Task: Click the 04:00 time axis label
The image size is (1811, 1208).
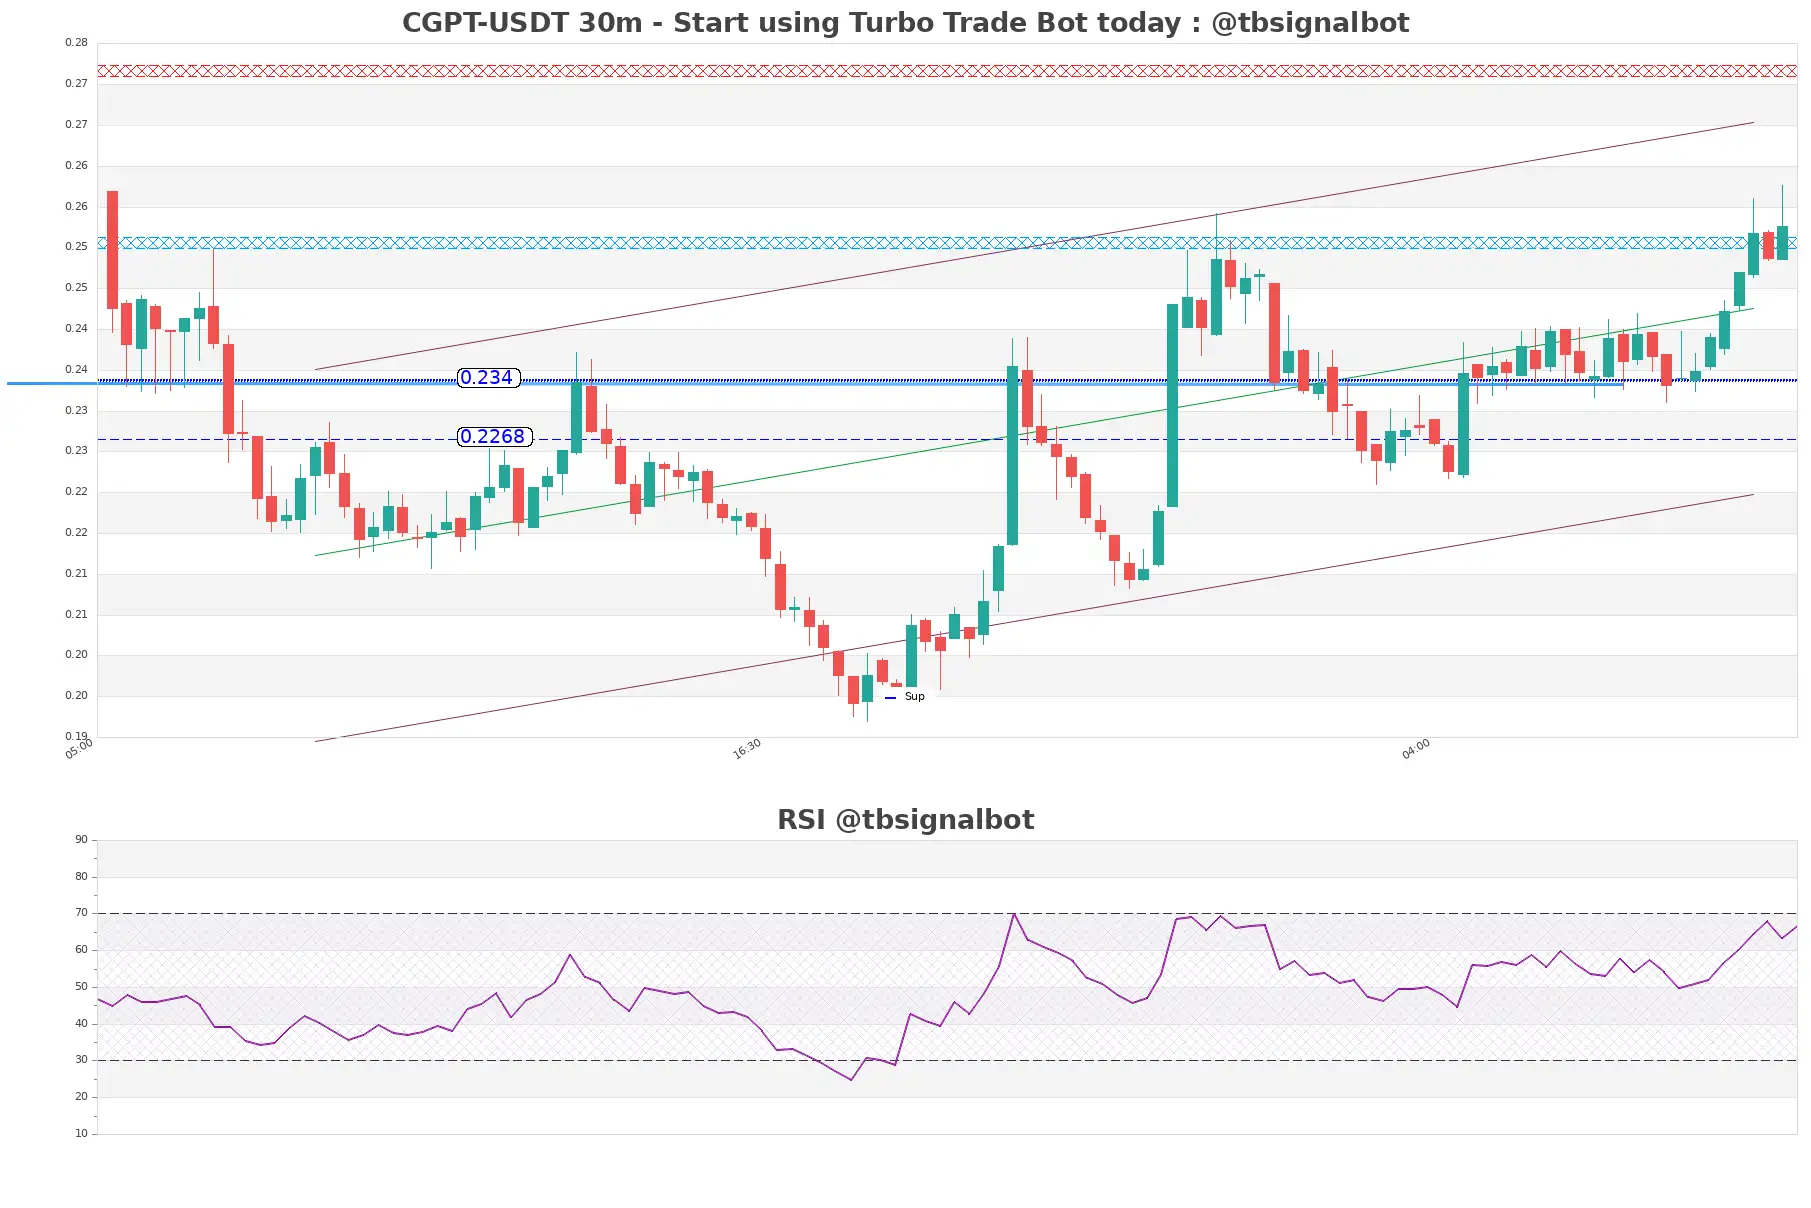Action: tap(1416, 749)
